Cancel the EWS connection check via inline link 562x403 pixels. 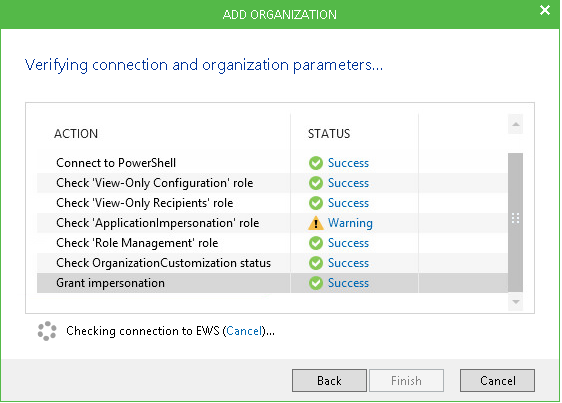[244, 331]
